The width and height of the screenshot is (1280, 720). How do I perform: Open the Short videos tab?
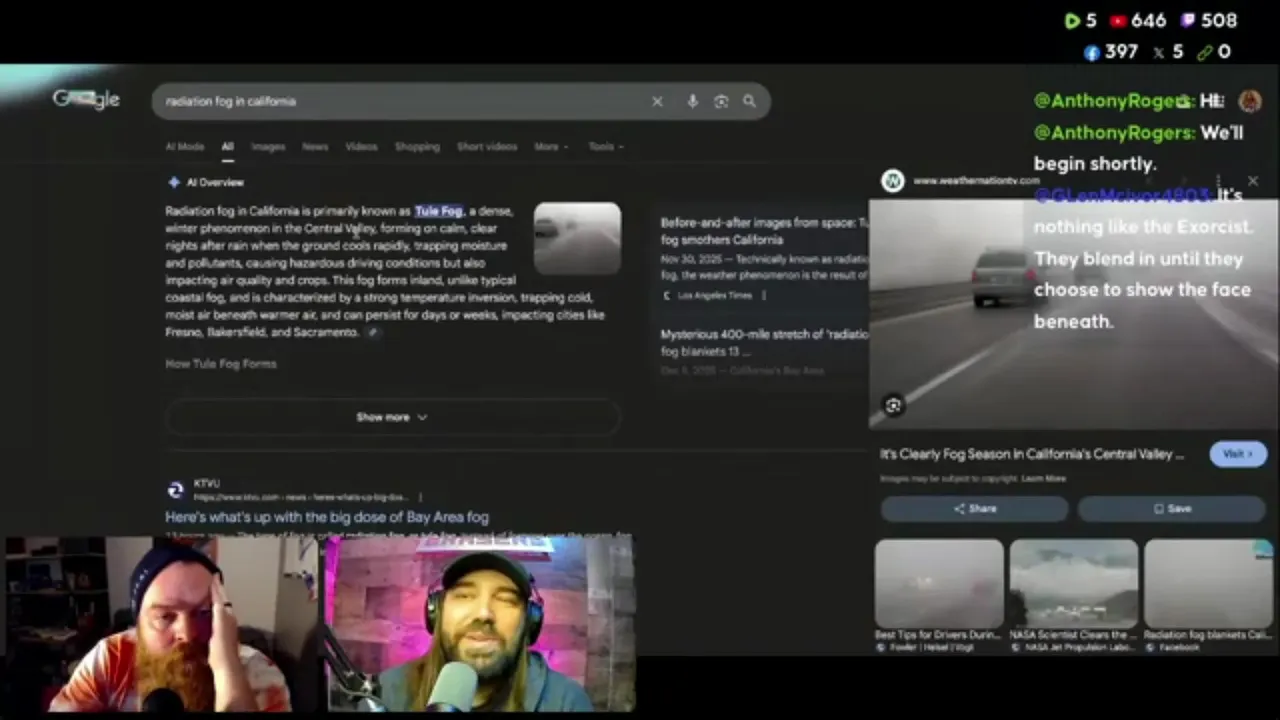point(487,146)
